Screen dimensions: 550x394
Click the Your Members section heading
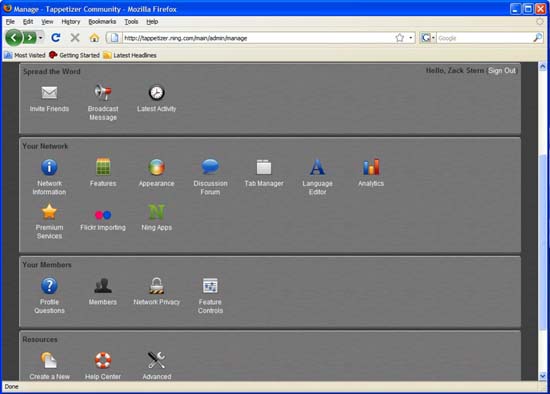pyautogui.click(x=47, y=265)
